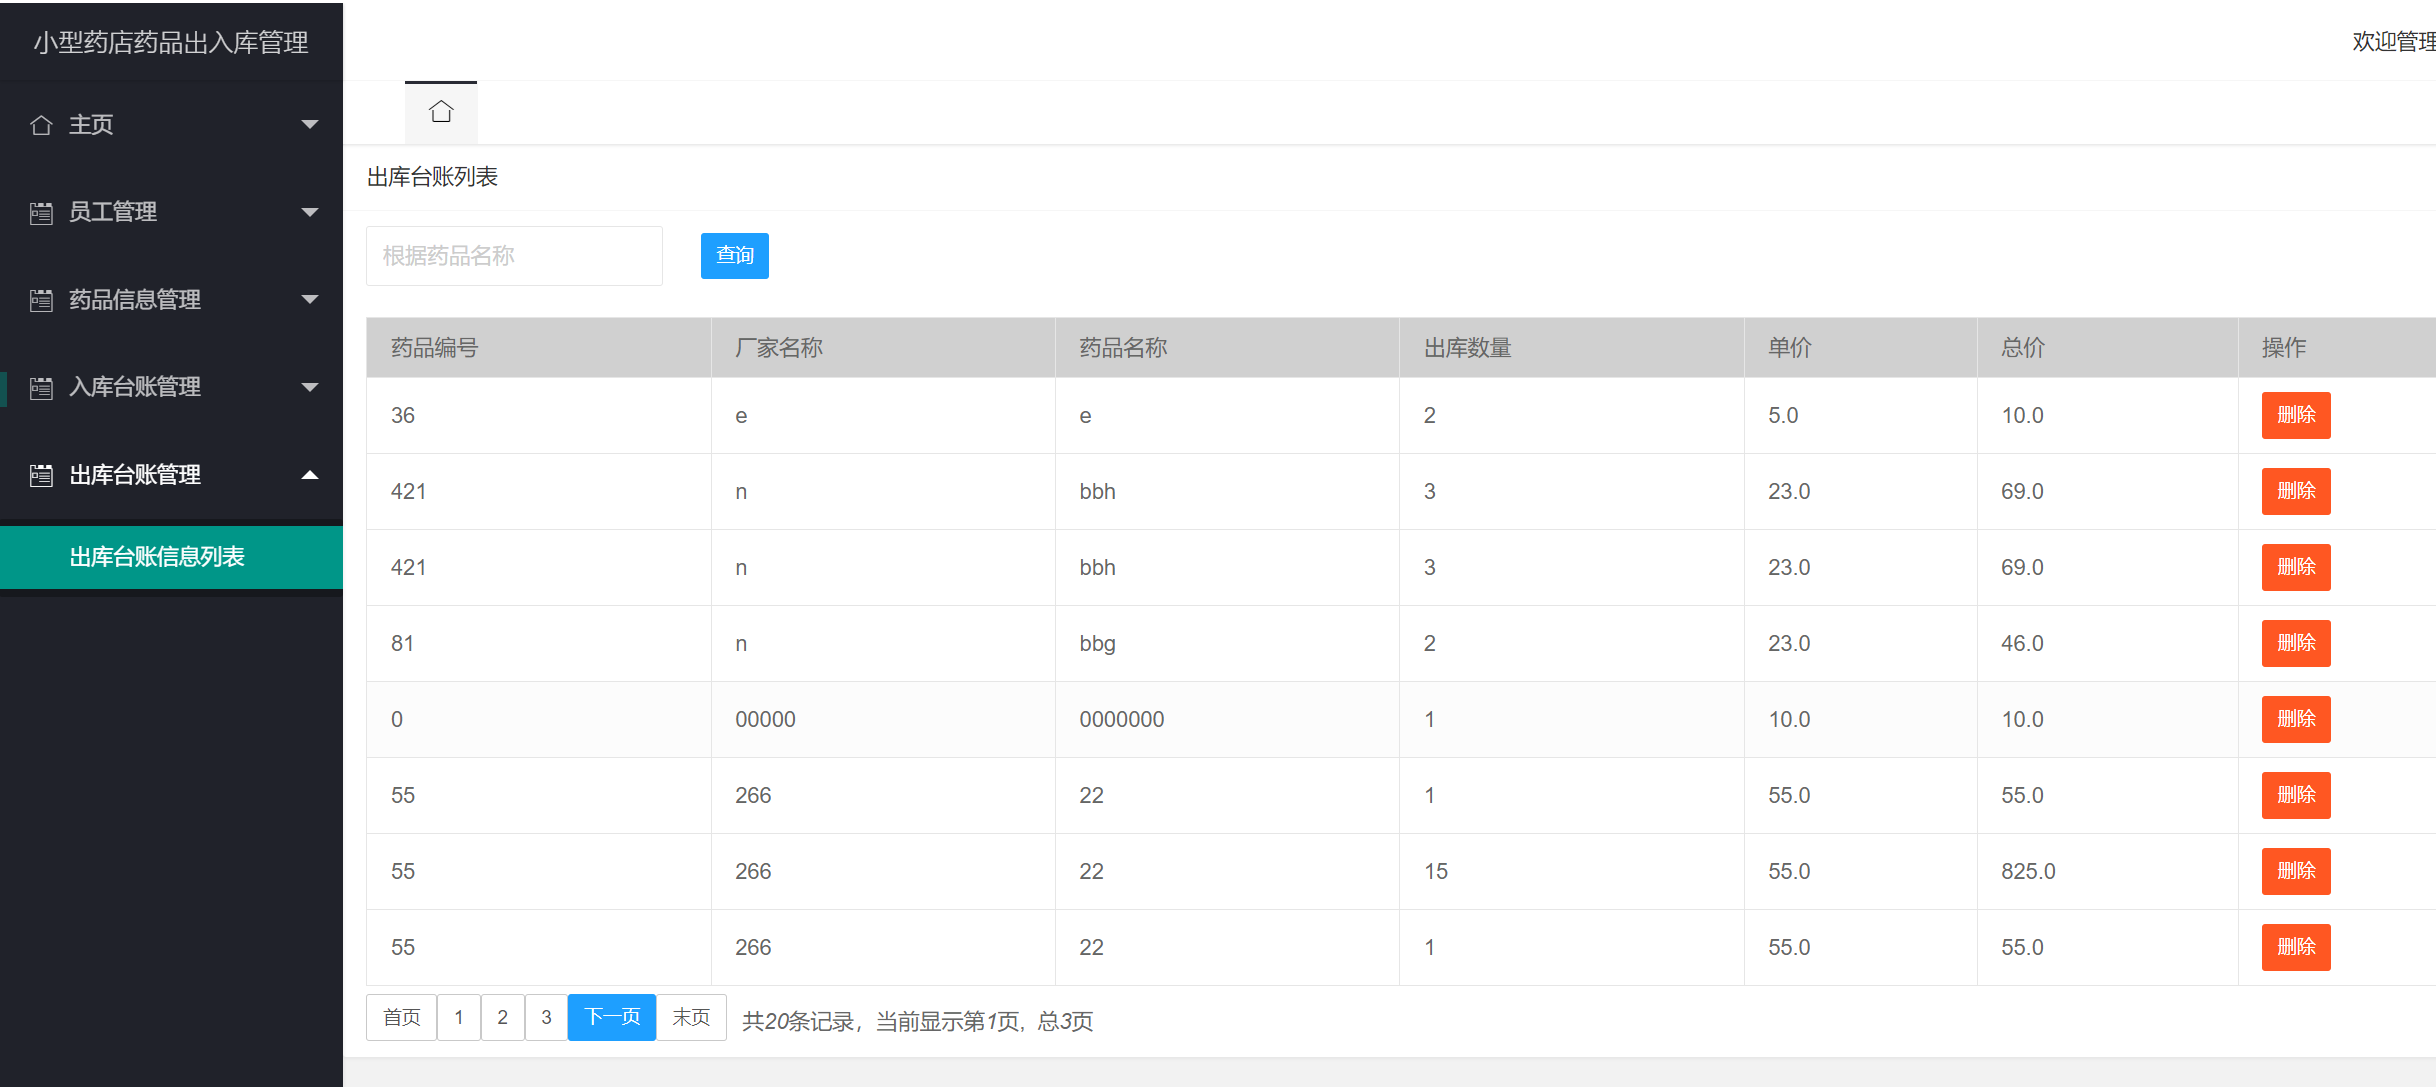Click the 查询 search button

pyautogui.click(x=734, y=255)
